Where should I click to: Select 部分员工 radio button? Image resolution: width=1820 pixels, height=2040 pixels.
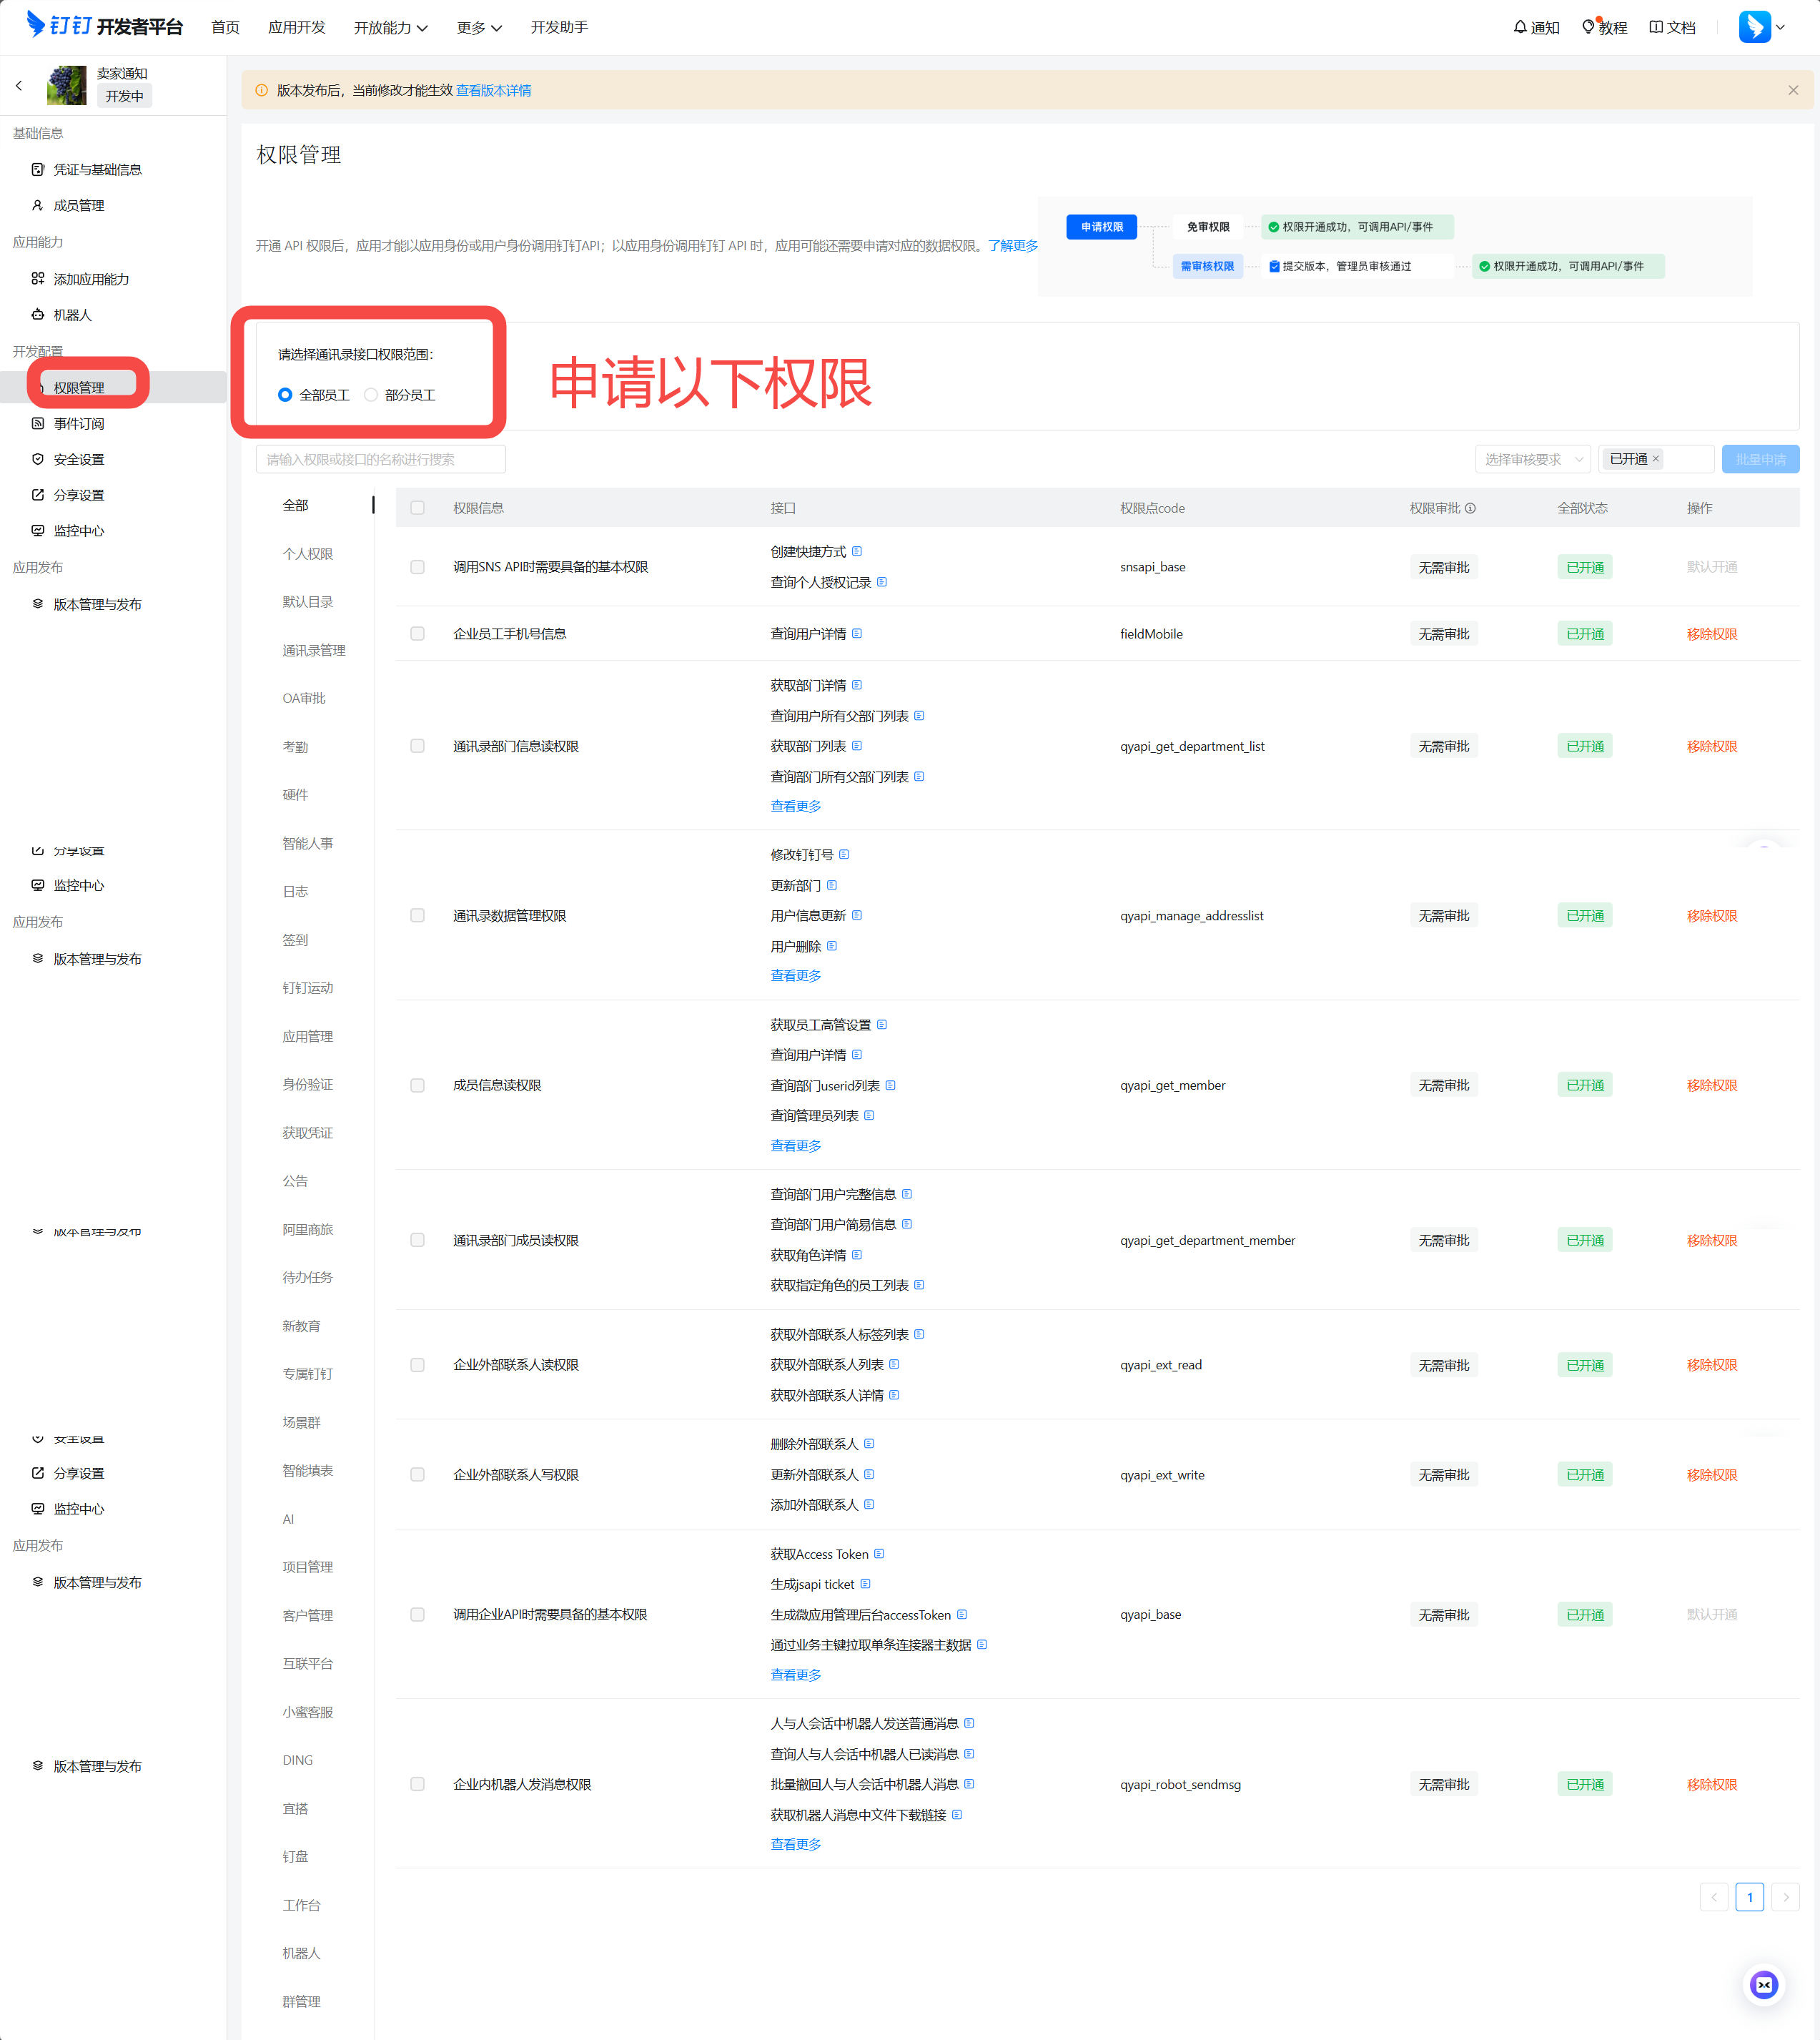(x=371, y=395)
